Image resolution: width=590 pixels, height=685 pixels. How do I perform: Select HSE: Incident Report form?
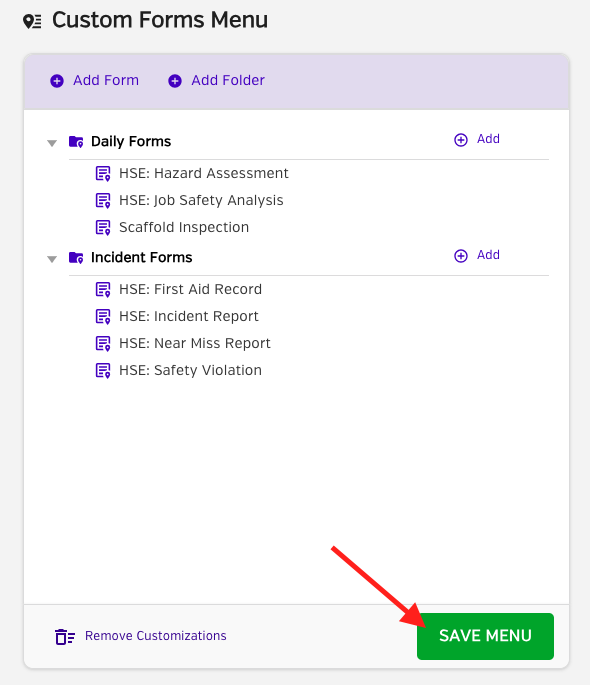pyautogui.click(x=189, y=316)
